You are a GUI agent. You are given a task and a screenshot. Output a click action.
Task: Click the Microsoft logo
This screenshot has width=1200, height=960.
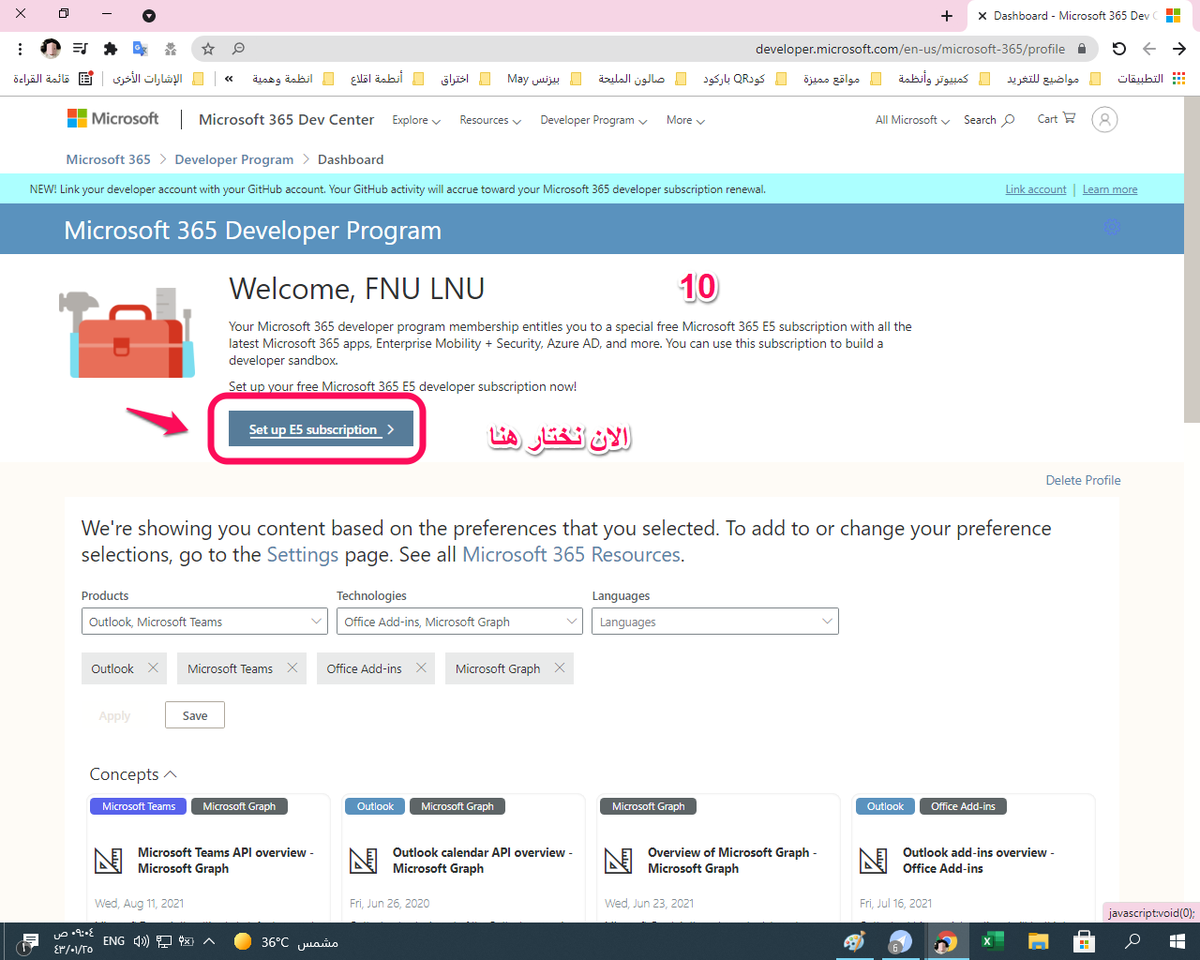click(x=112, y=118)
